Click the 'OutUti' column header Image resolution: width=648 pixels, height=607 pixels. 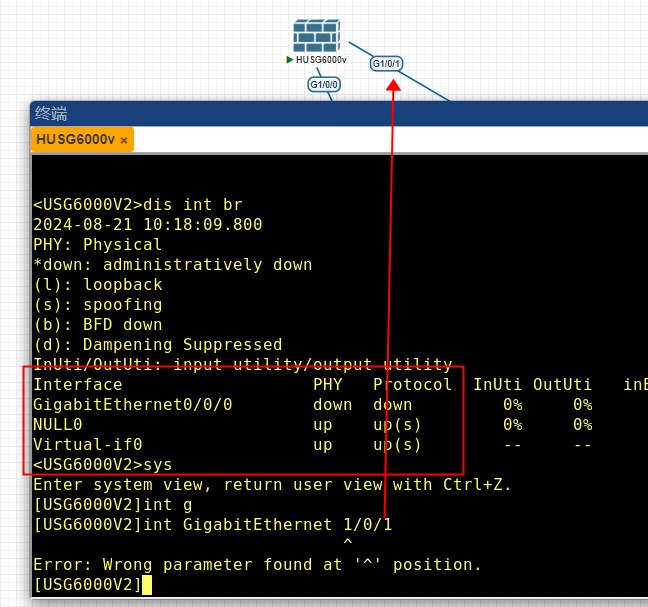click(x=562, y=384)
